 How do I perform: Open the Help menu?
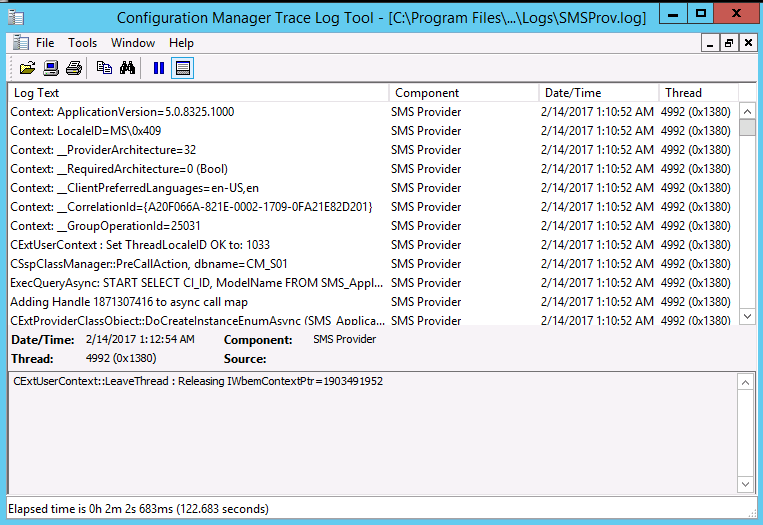181,43
